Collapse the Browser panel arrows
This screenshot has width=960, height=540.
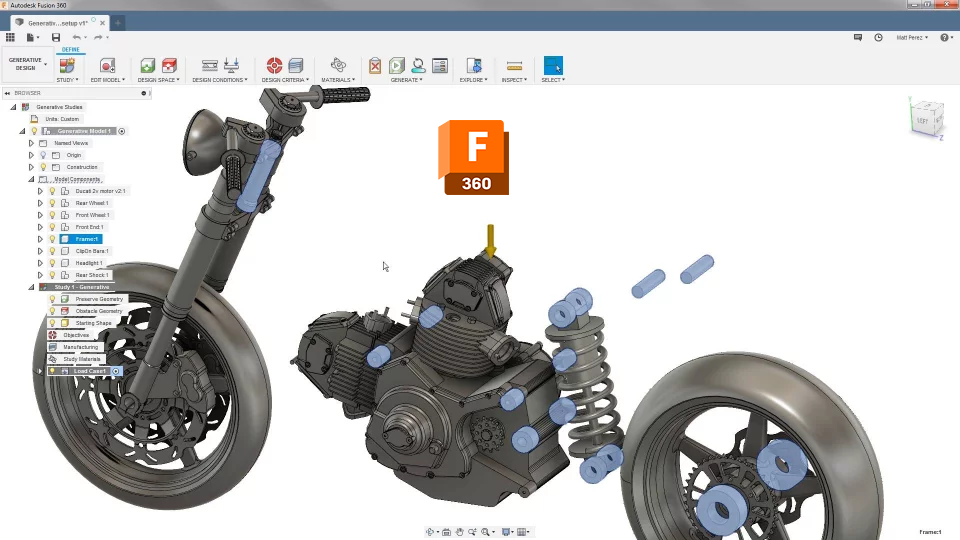click(7, 93)
